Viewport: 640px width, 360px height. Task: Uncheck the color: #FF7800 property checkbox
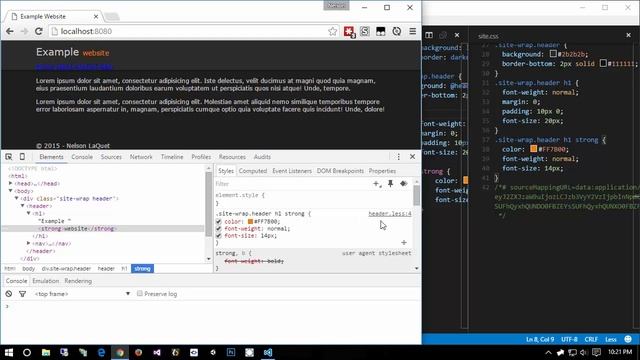click(x=218, y=222)
